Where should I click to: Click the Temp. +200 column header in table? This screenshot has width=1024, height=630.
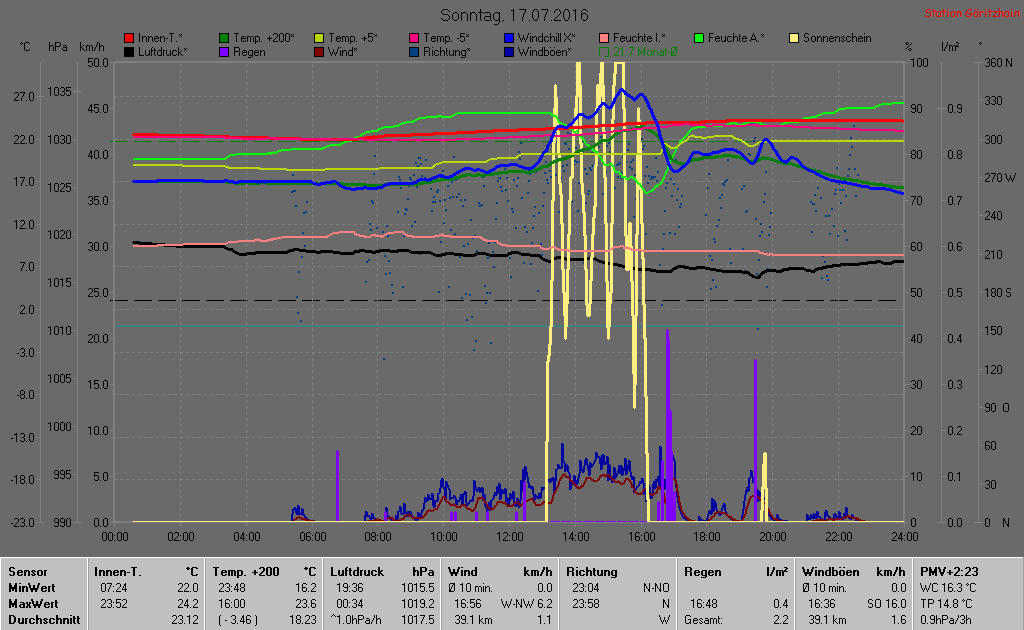246,572
